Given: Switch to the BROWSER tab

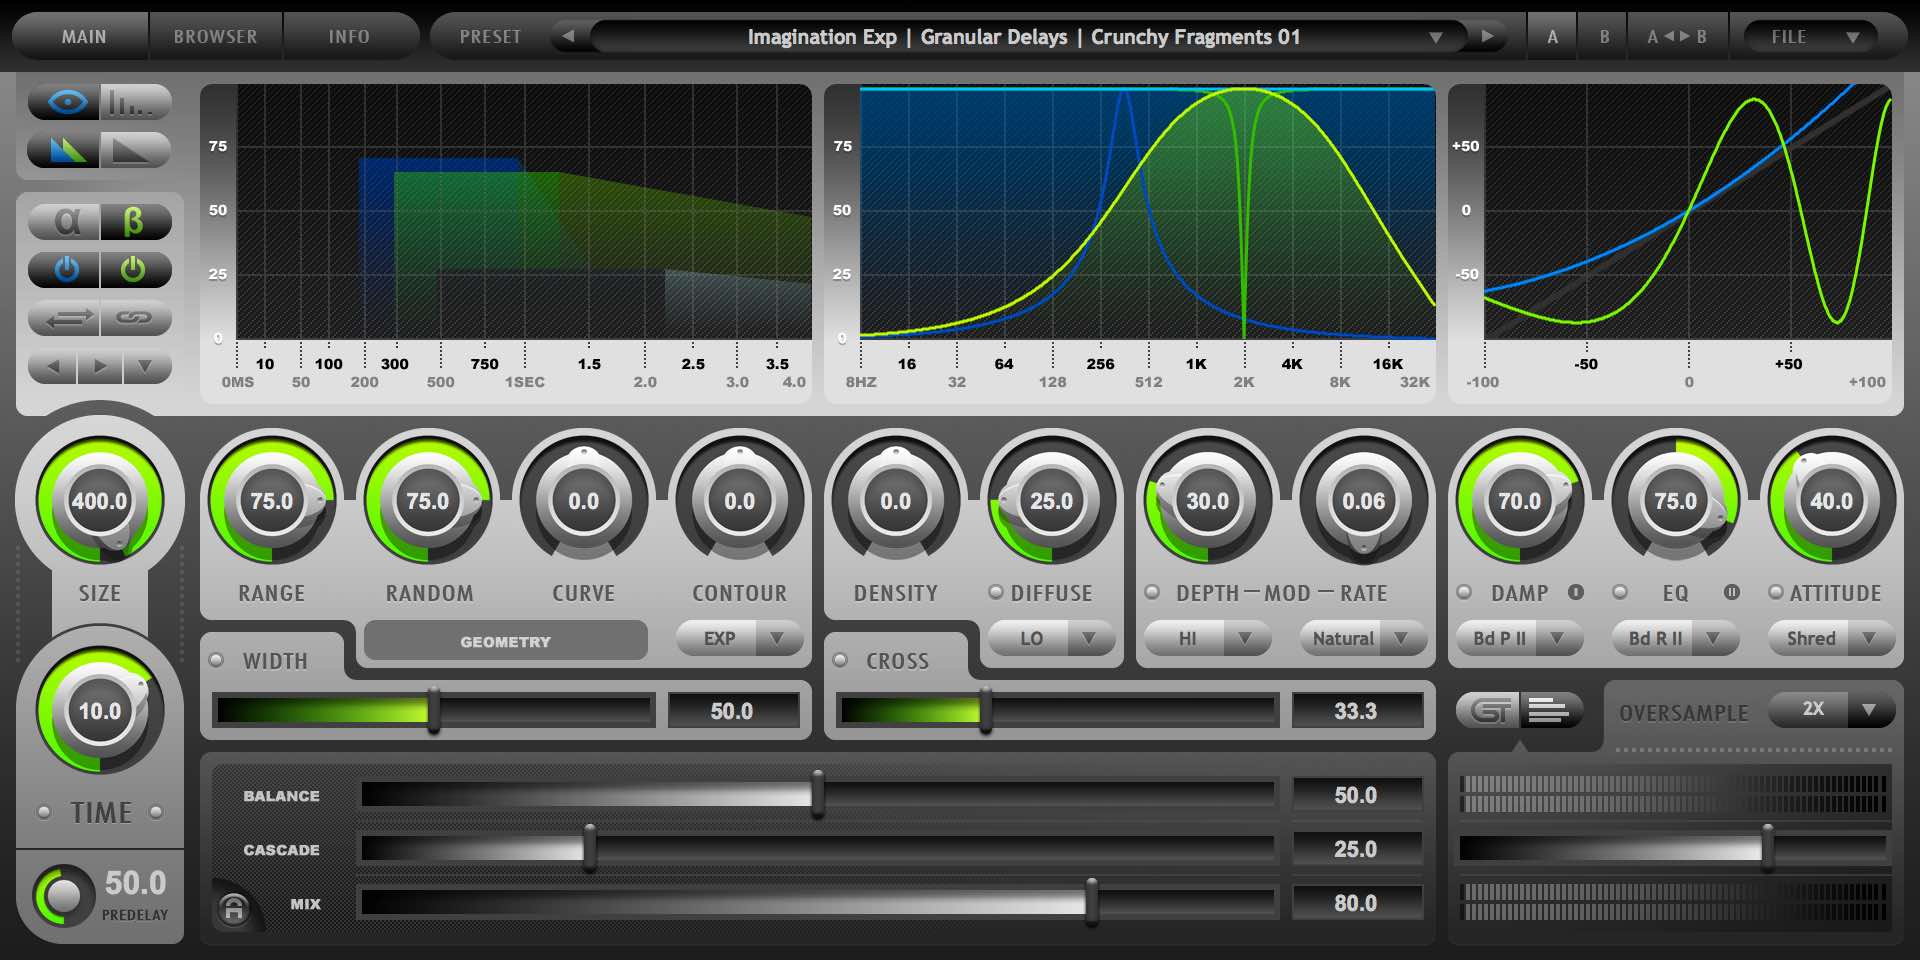Looking at the screenshot, I should point(215,37).
